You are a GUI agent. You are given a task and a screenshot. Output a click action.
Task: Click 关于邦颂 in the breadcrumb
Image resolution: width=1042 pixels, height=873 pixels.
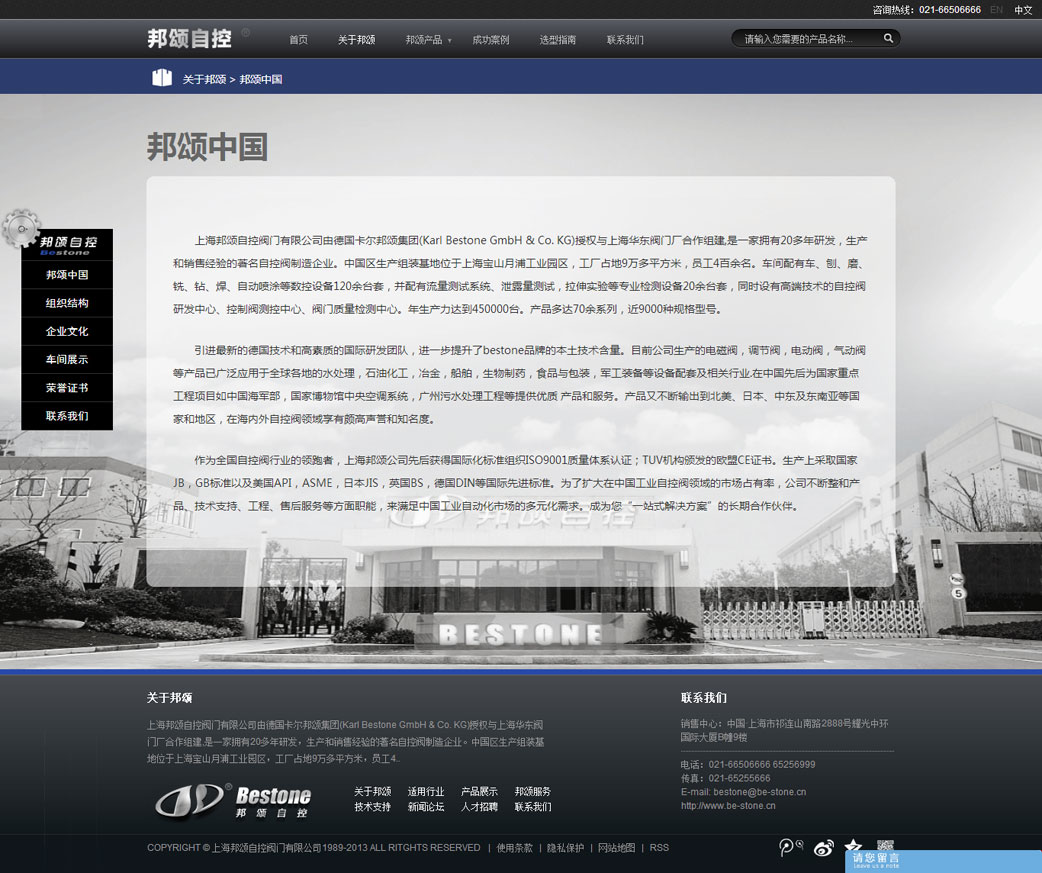point(204,79)
